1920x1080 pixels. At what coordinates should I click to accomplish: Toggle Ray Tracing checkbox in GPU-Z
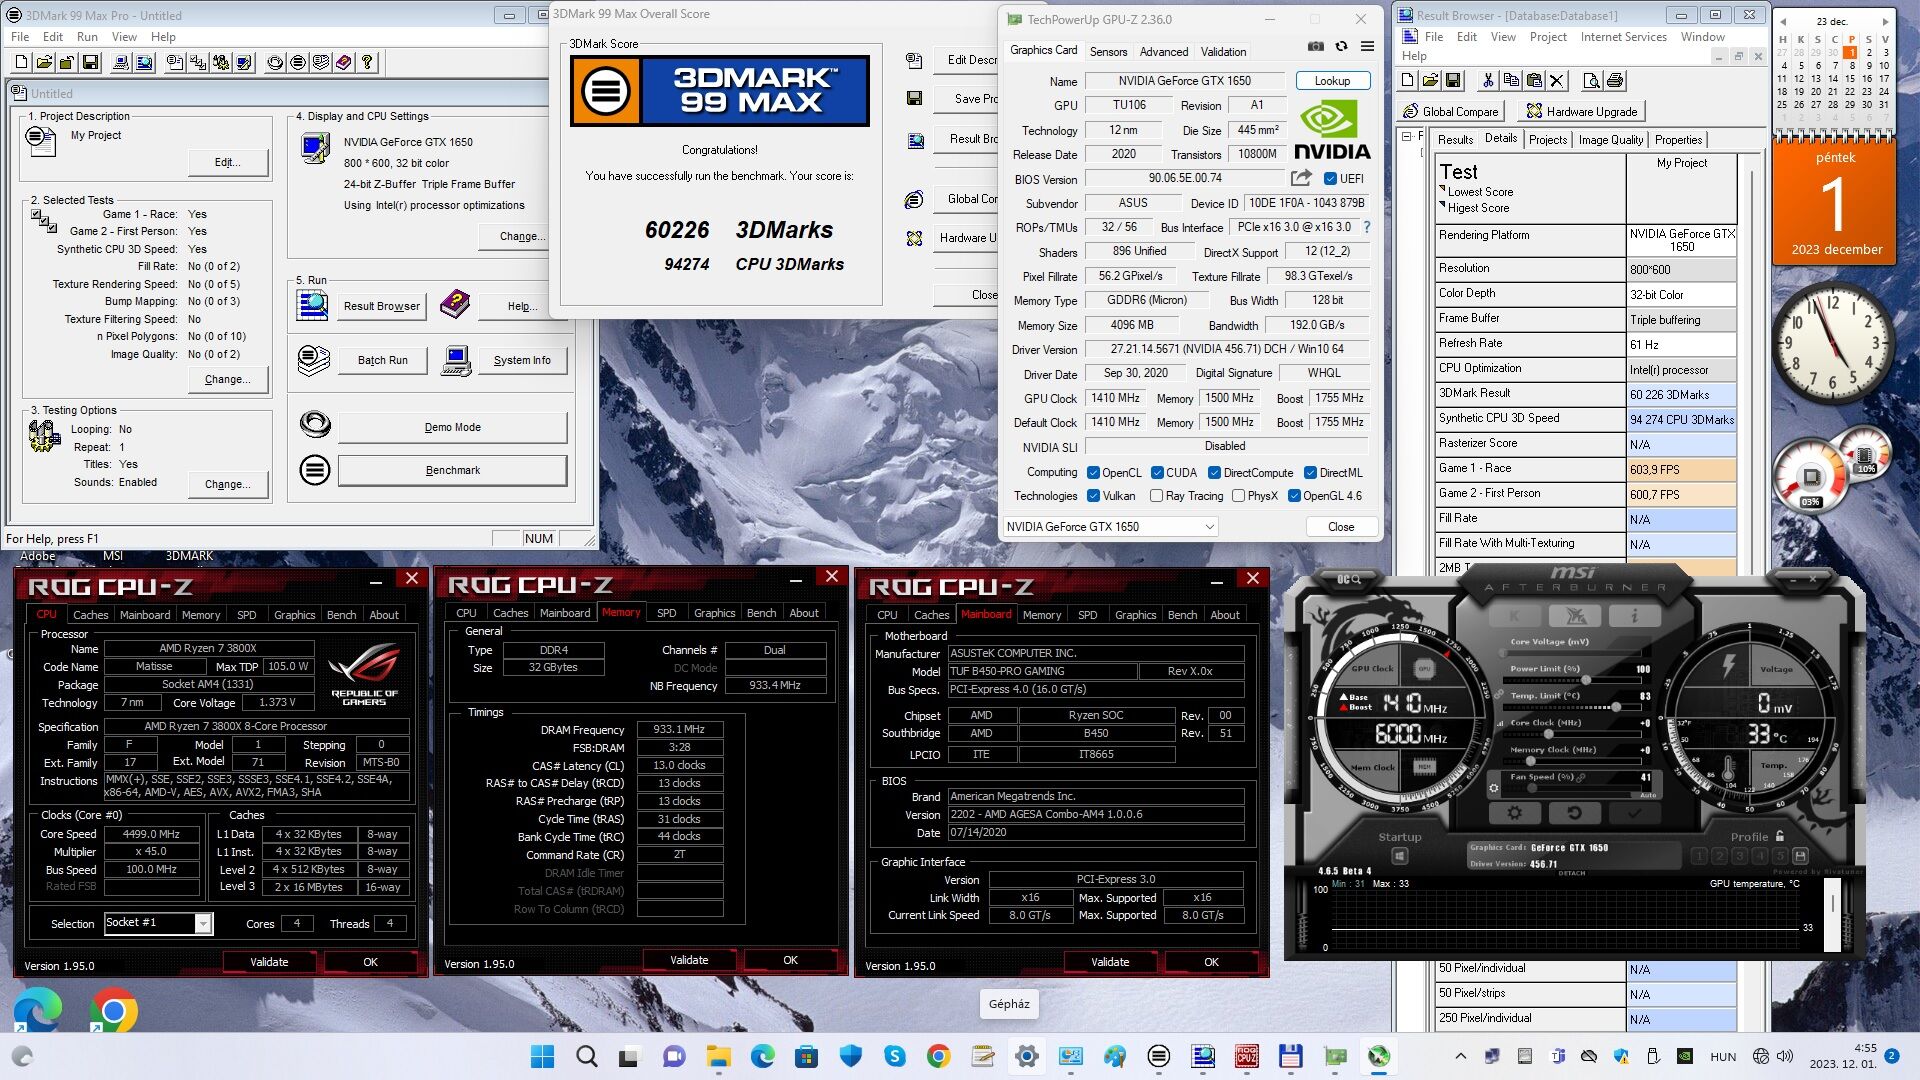click(1156, 496)
